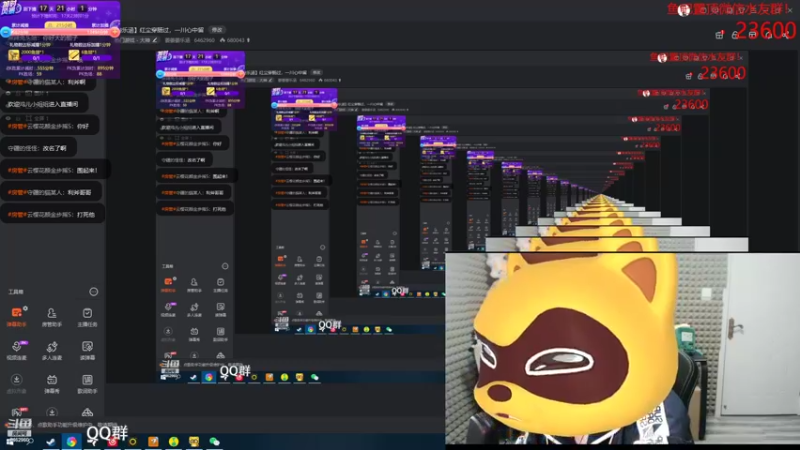Open the 房管助手 tool icon
The image size is (800, 450).
pyautogui.click(x=52, y=316)
